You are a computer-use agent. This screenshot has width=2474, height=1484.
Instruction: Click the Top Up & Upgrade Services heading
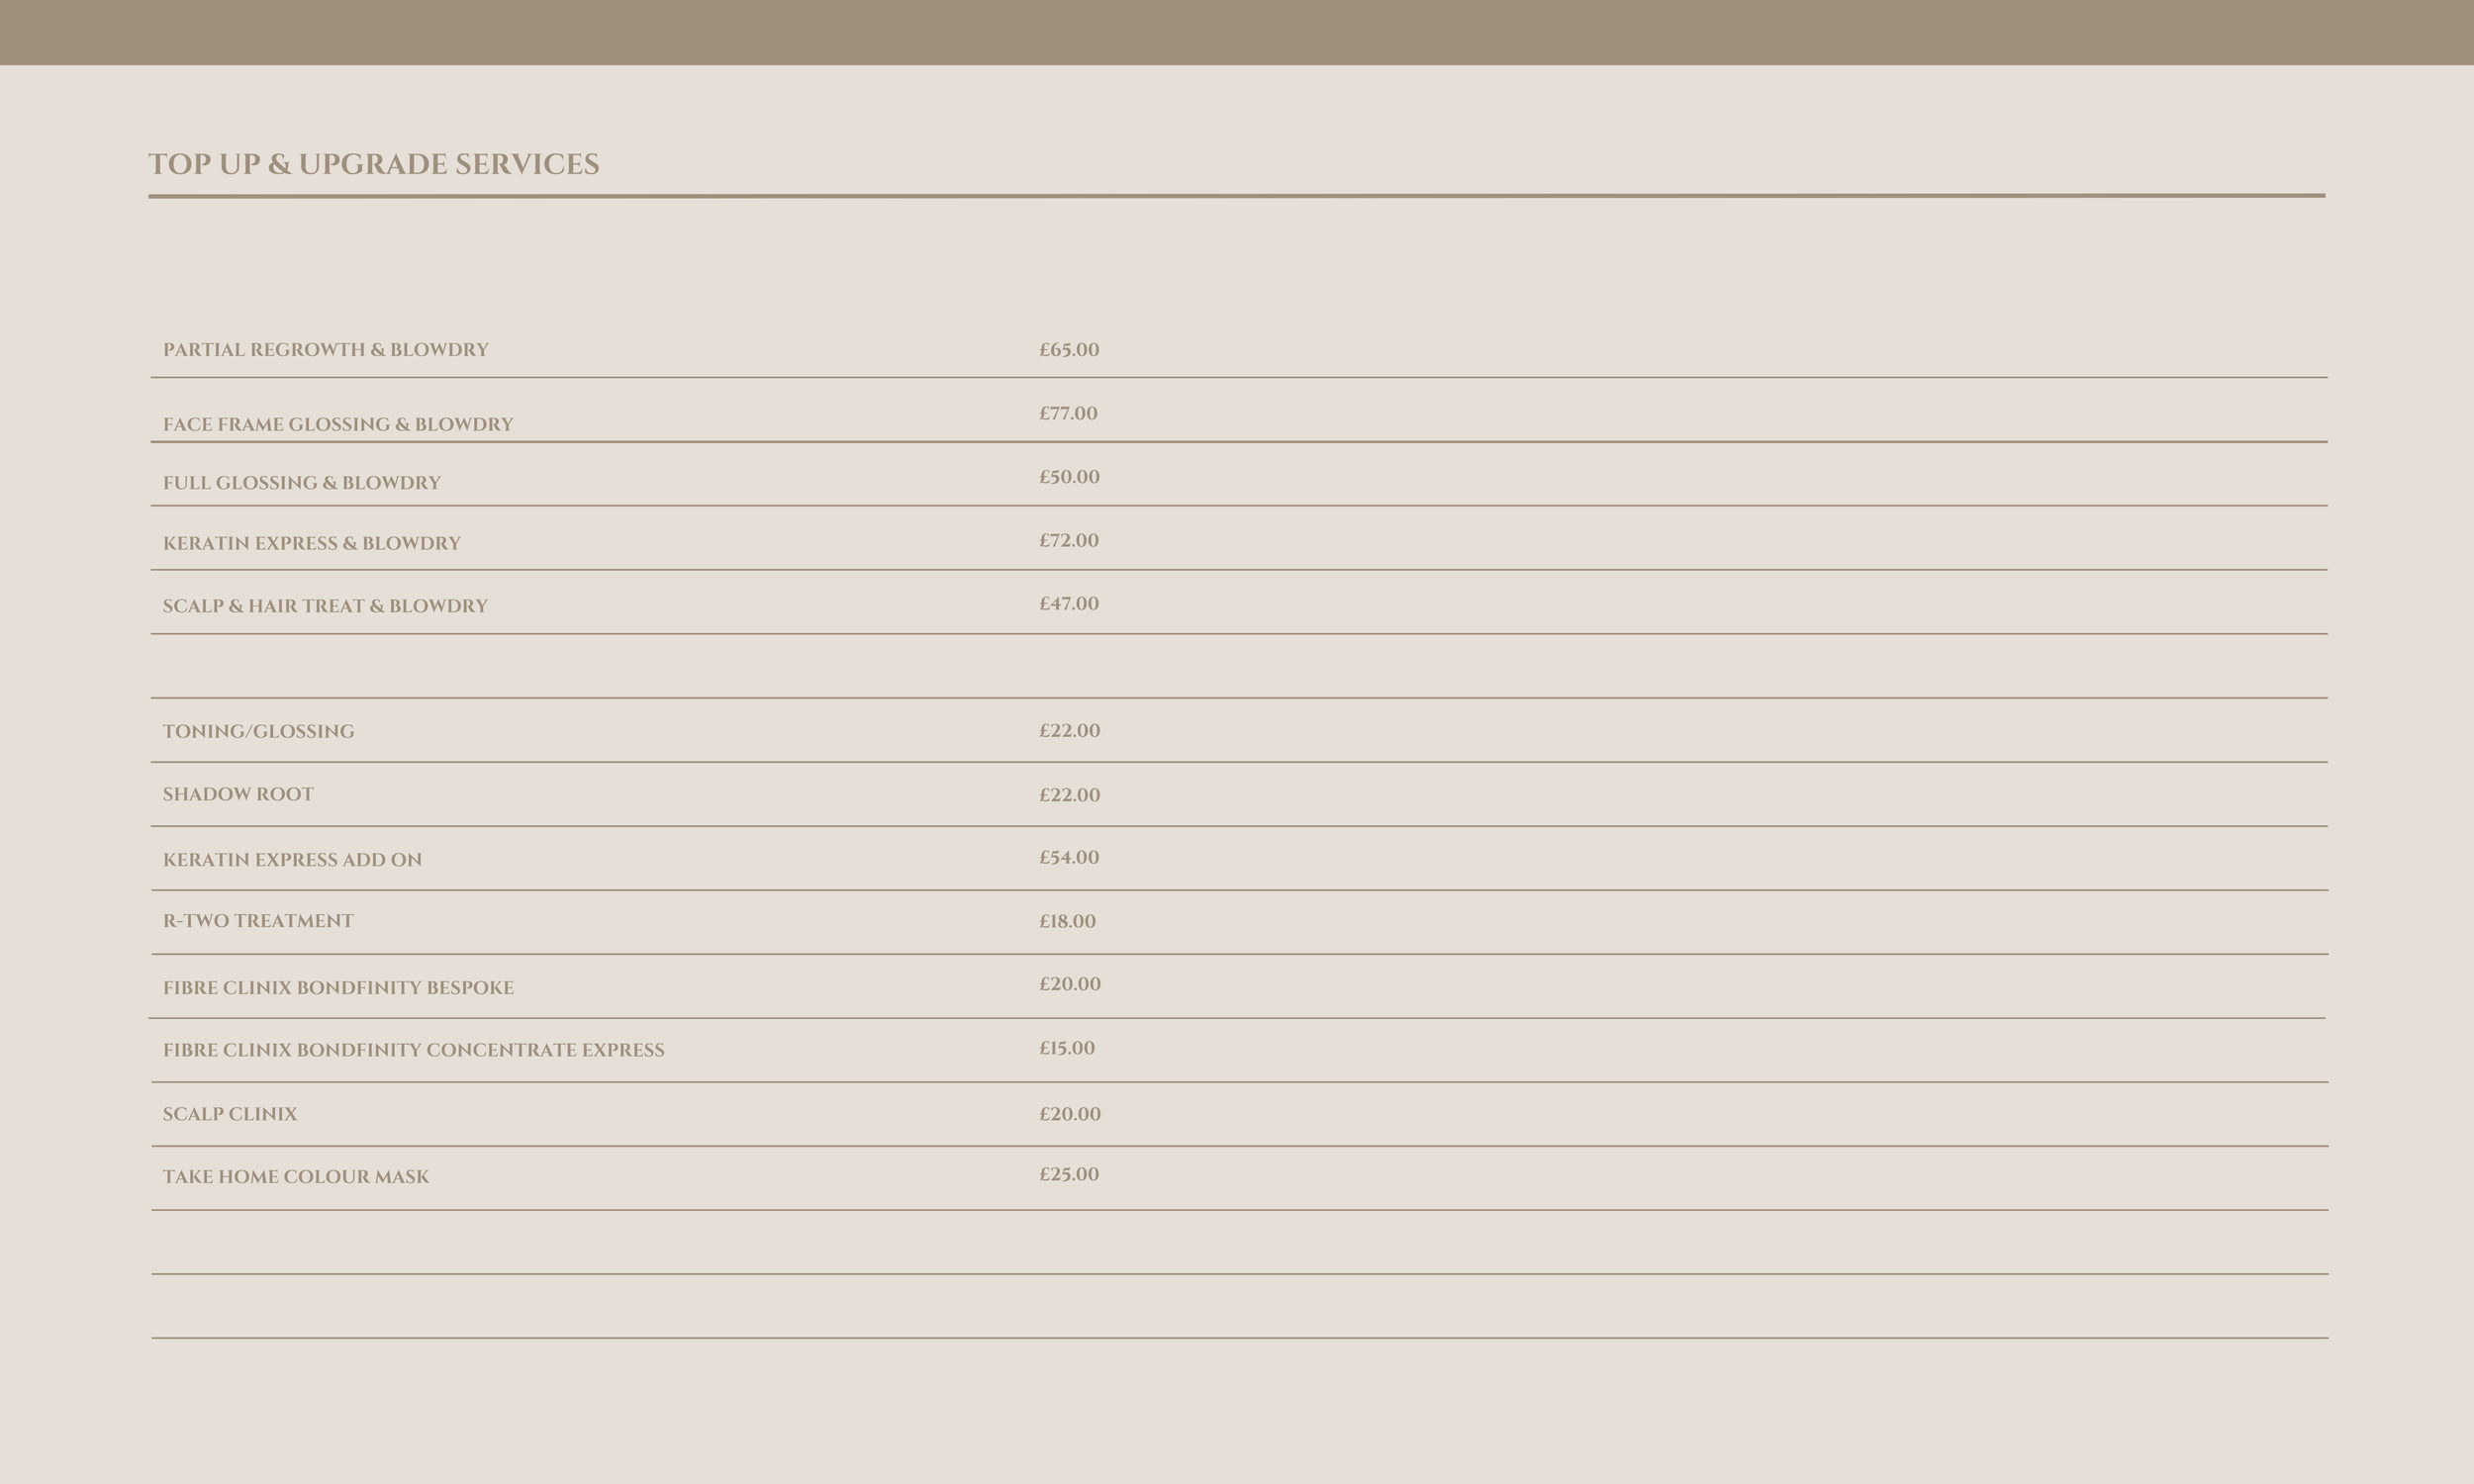(x=373, y=164)
